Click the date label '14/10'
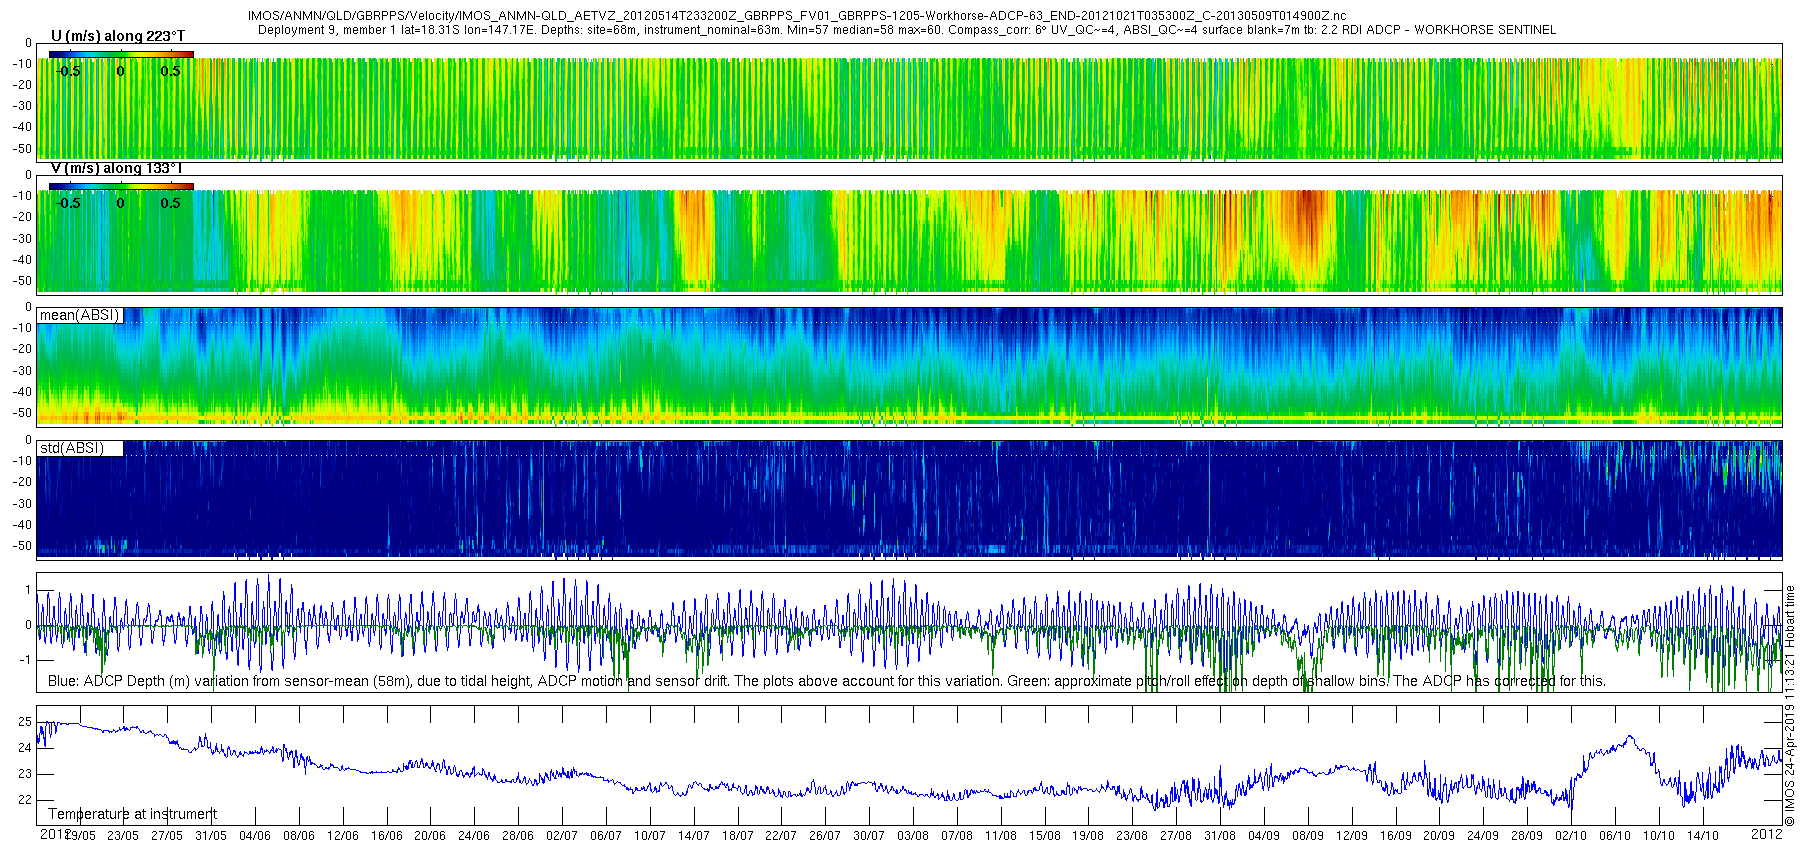 click(x=1703, y=836)
